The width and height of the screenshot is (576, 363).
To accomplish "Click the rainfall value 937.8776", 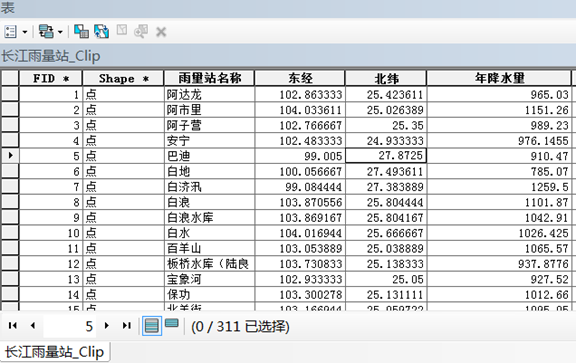I will tap(543, 264).
